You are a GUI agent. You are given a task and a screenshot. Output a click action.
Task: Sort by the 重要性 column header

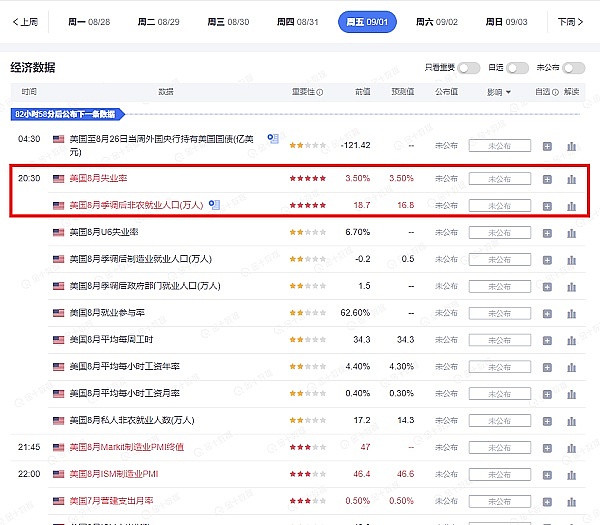(307, 92)
